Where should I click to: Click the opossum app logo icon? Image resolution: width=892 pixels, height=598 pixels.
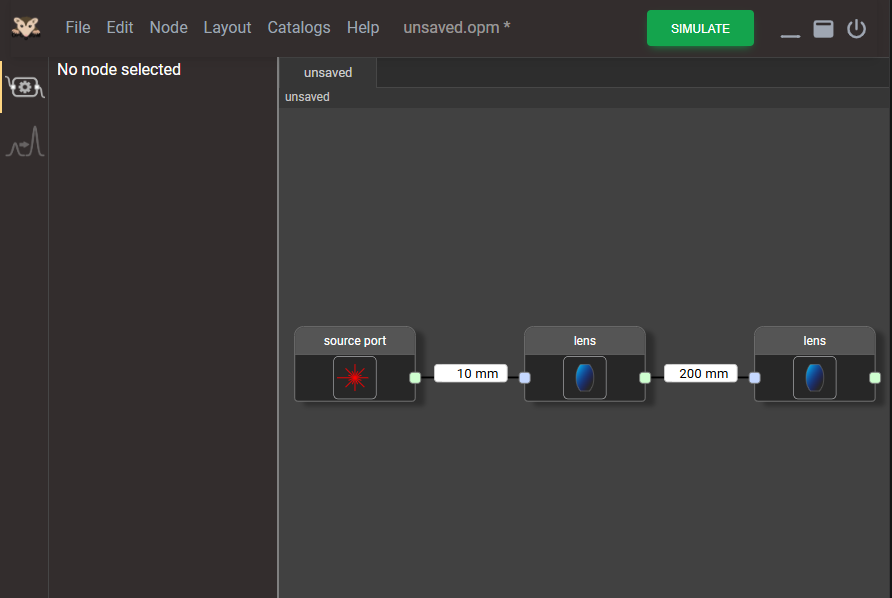26,27
